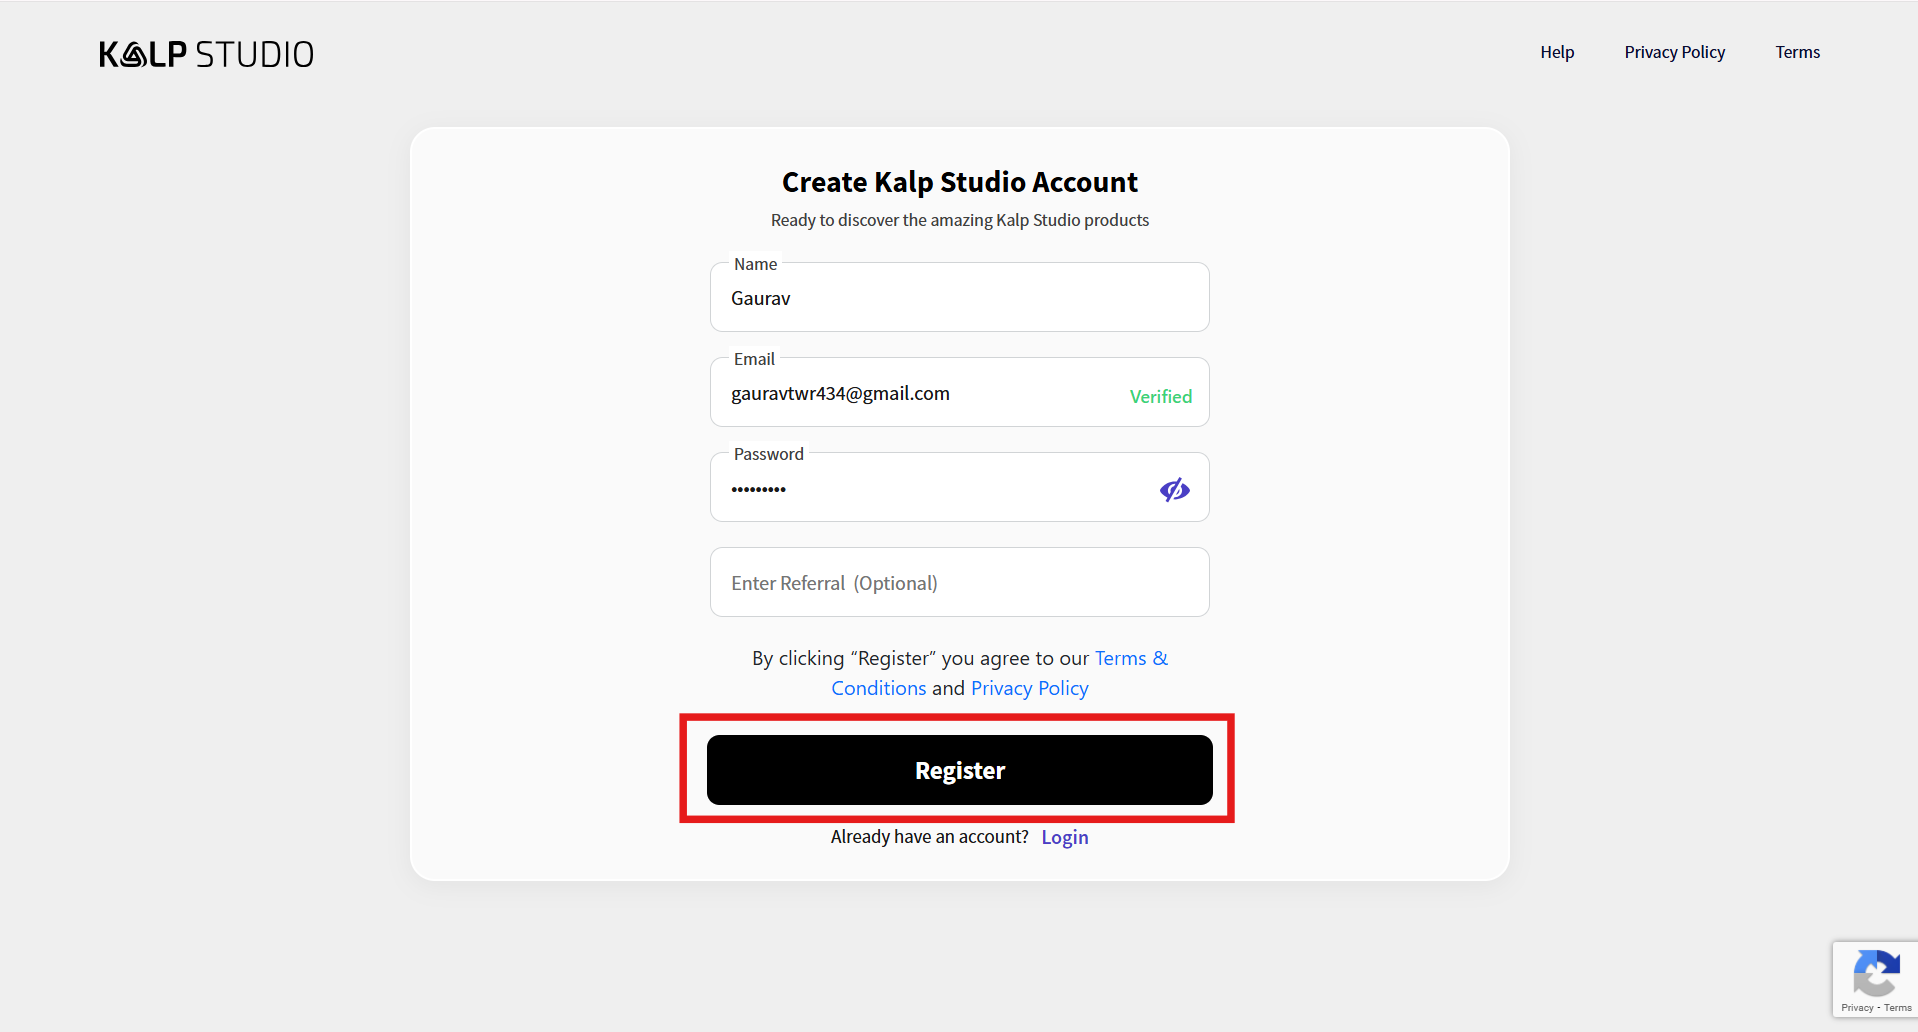
Task: Follow the Login link
Action: tap(1064, 837)
